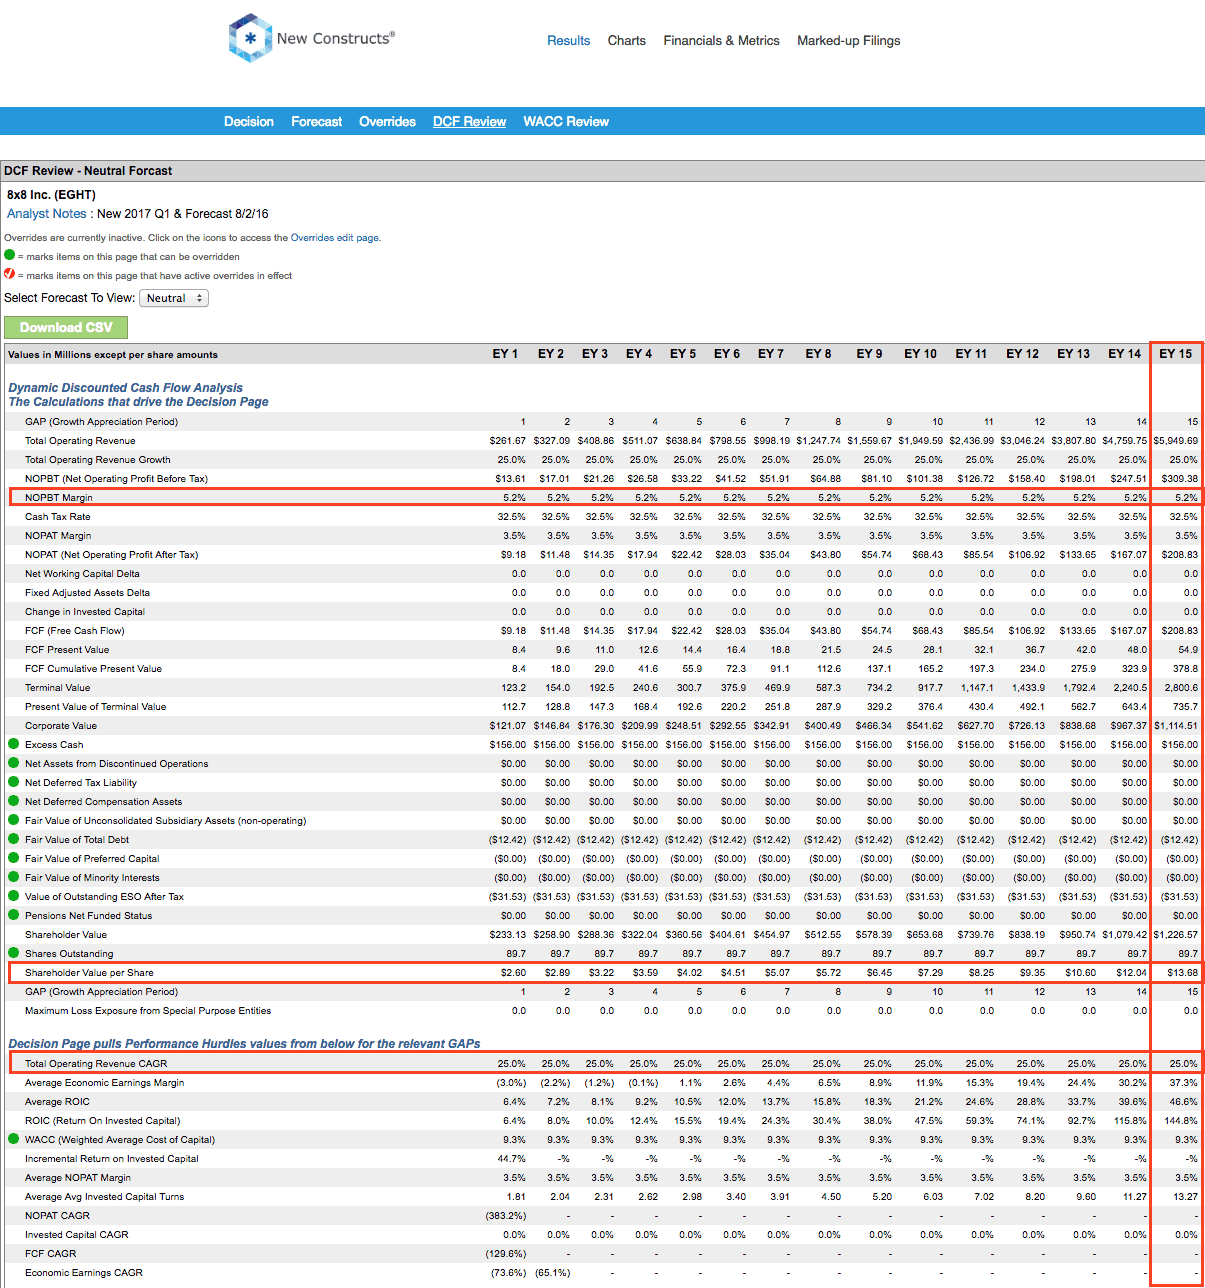Image resolution: width=1205 pixels, height=1288 pixels.
Task: Open Marked-up Filings menu
Action: point(849,41)
